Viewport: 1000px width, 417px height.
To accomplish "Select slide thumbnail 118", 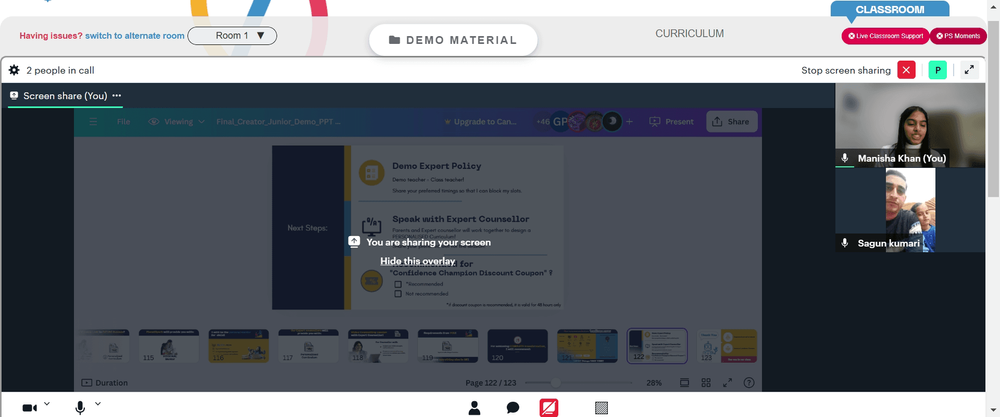I will click(378, 346).
